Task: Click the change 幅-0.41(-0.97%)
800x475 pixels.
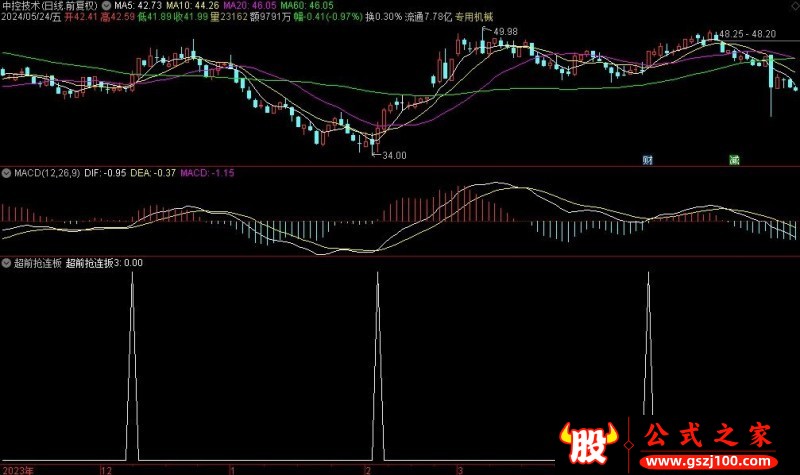Action: click(328, 17)
